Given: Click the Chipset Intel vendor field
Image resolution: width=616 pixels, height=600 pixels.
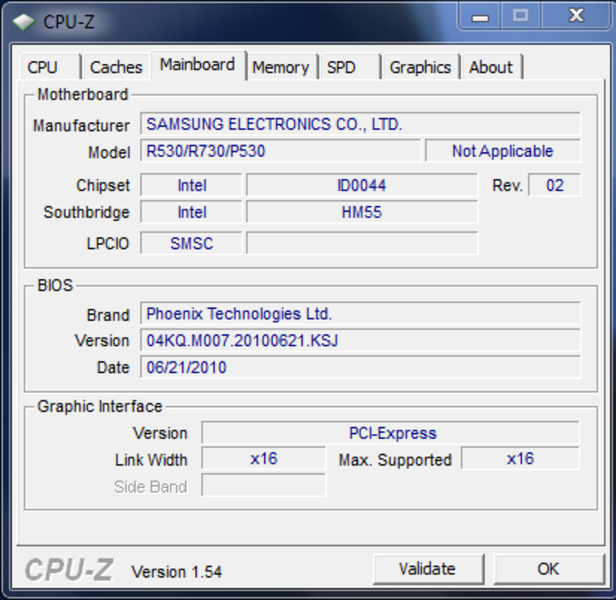Looking at the screenshot, I should click(191, 185).
